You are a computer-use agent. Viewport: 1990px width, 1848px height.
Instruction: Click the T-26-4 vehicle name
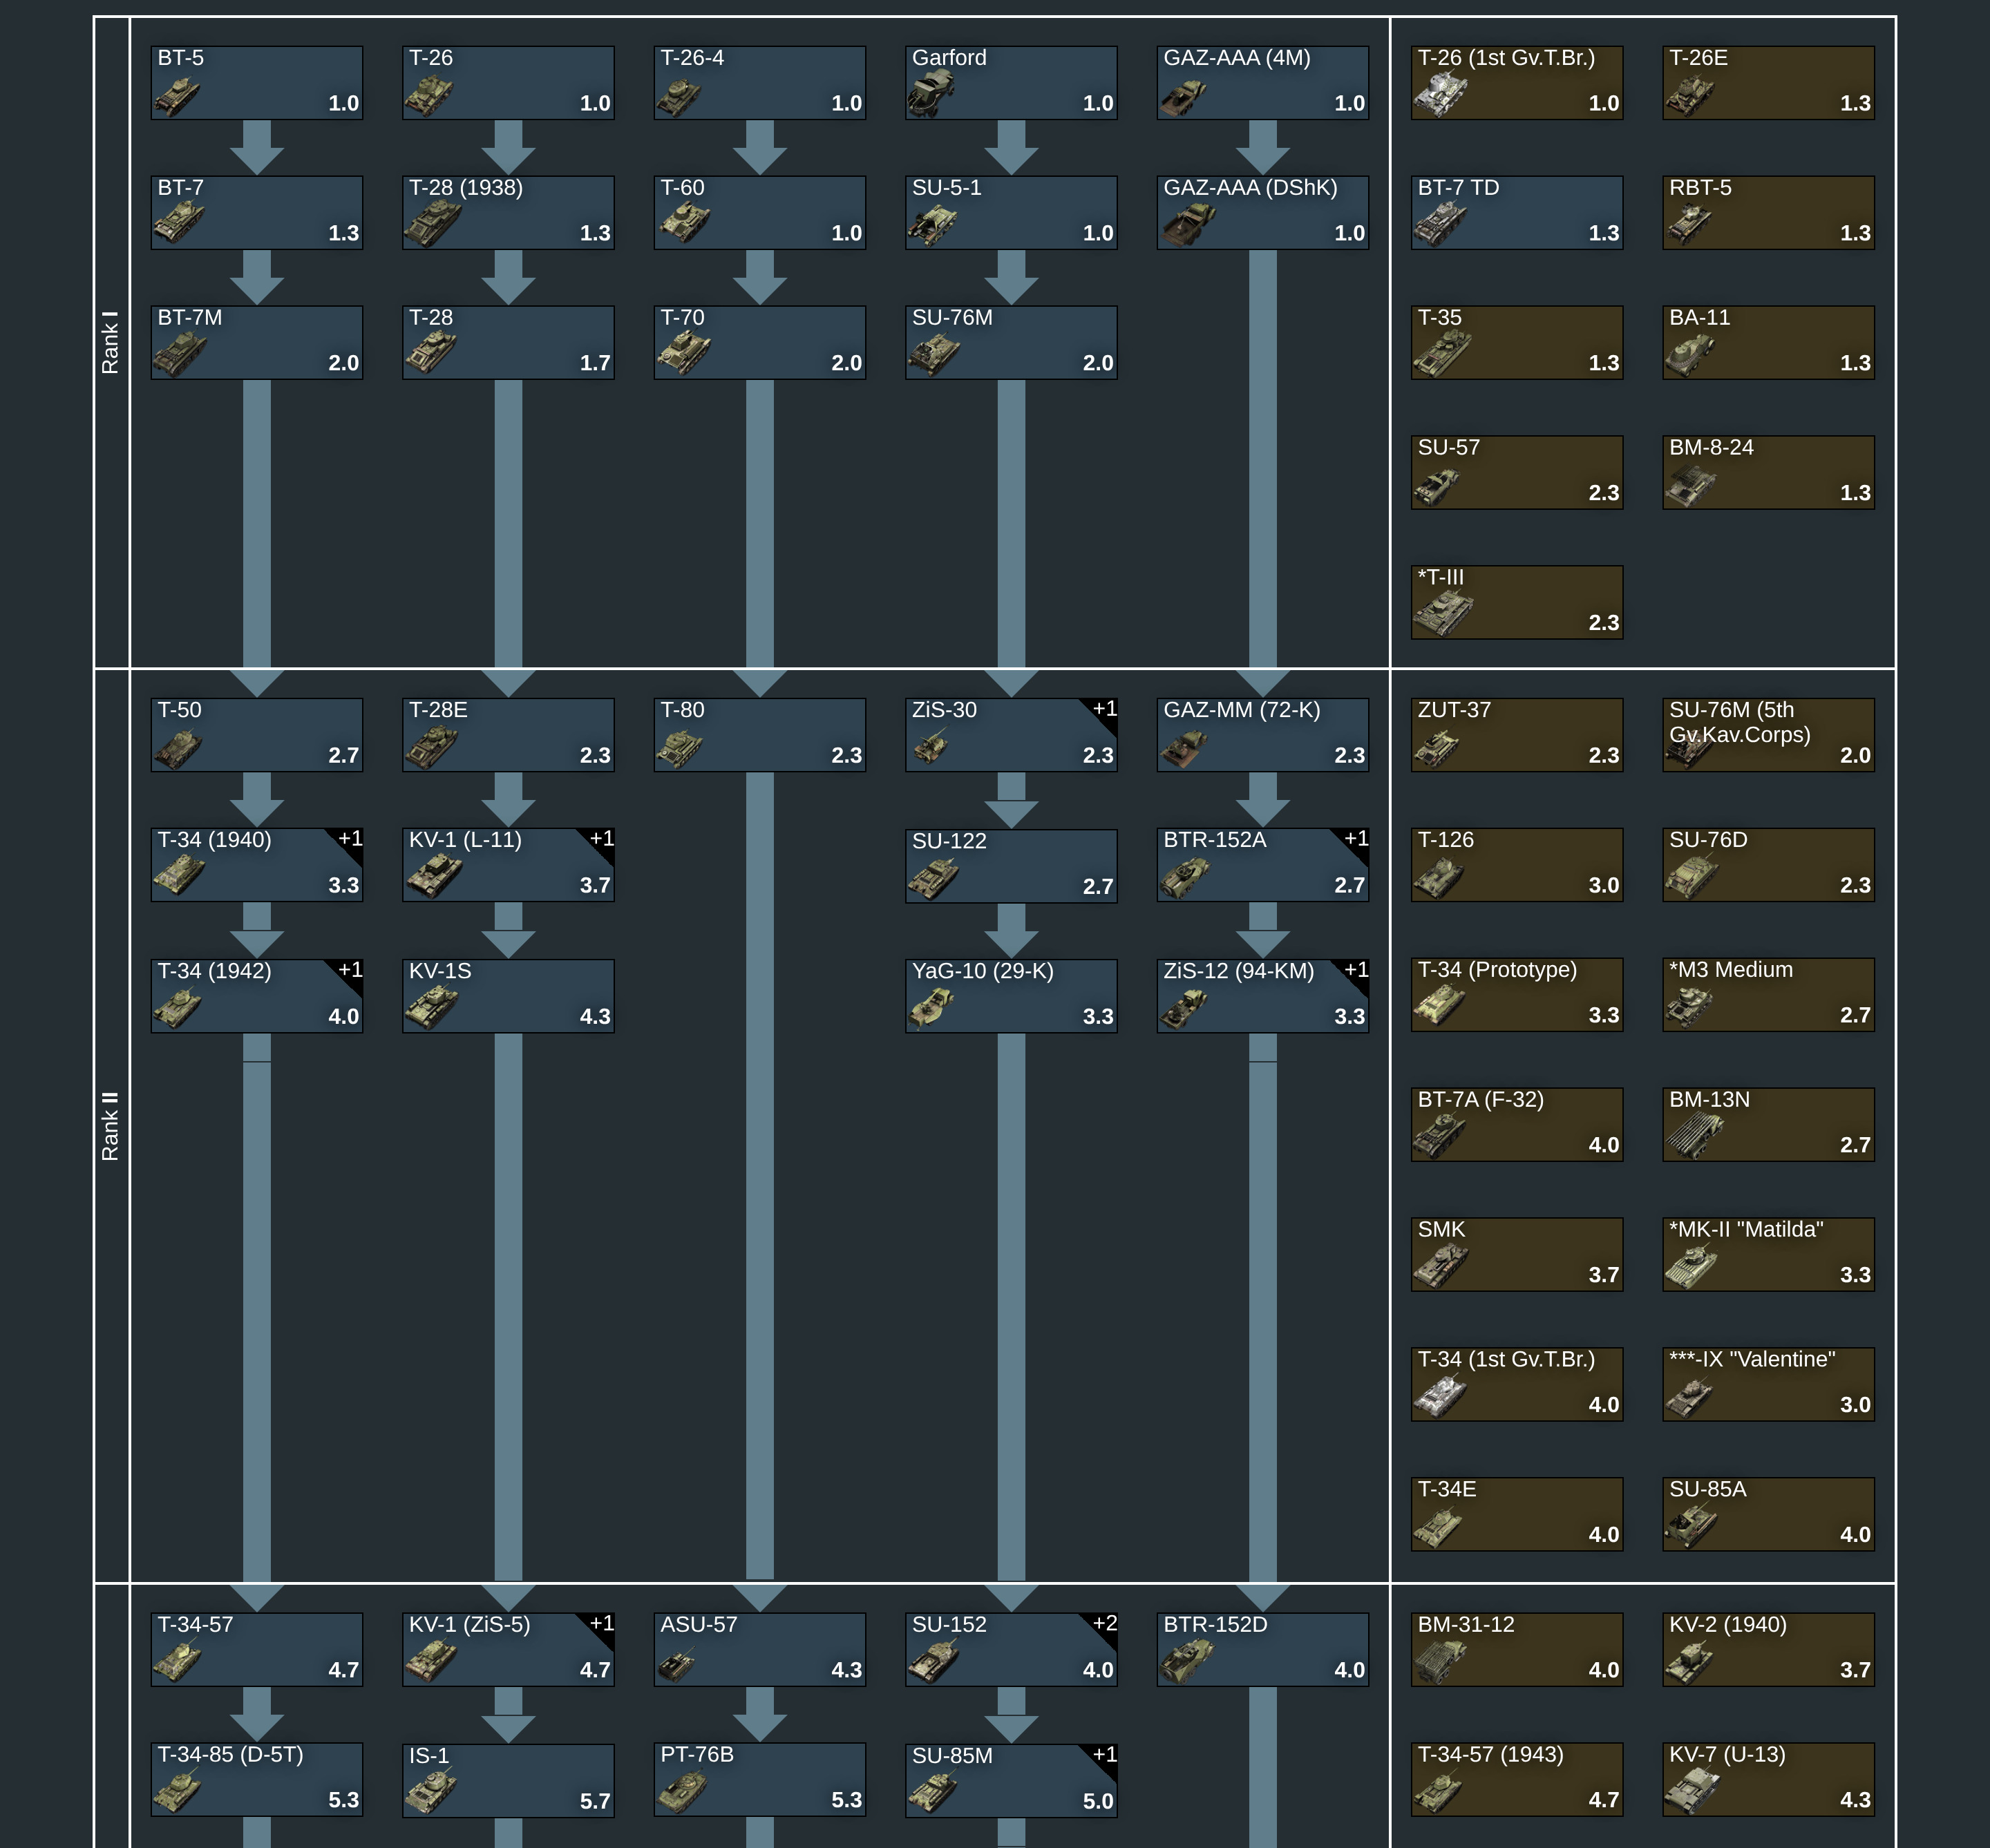[x=692, y=58]
